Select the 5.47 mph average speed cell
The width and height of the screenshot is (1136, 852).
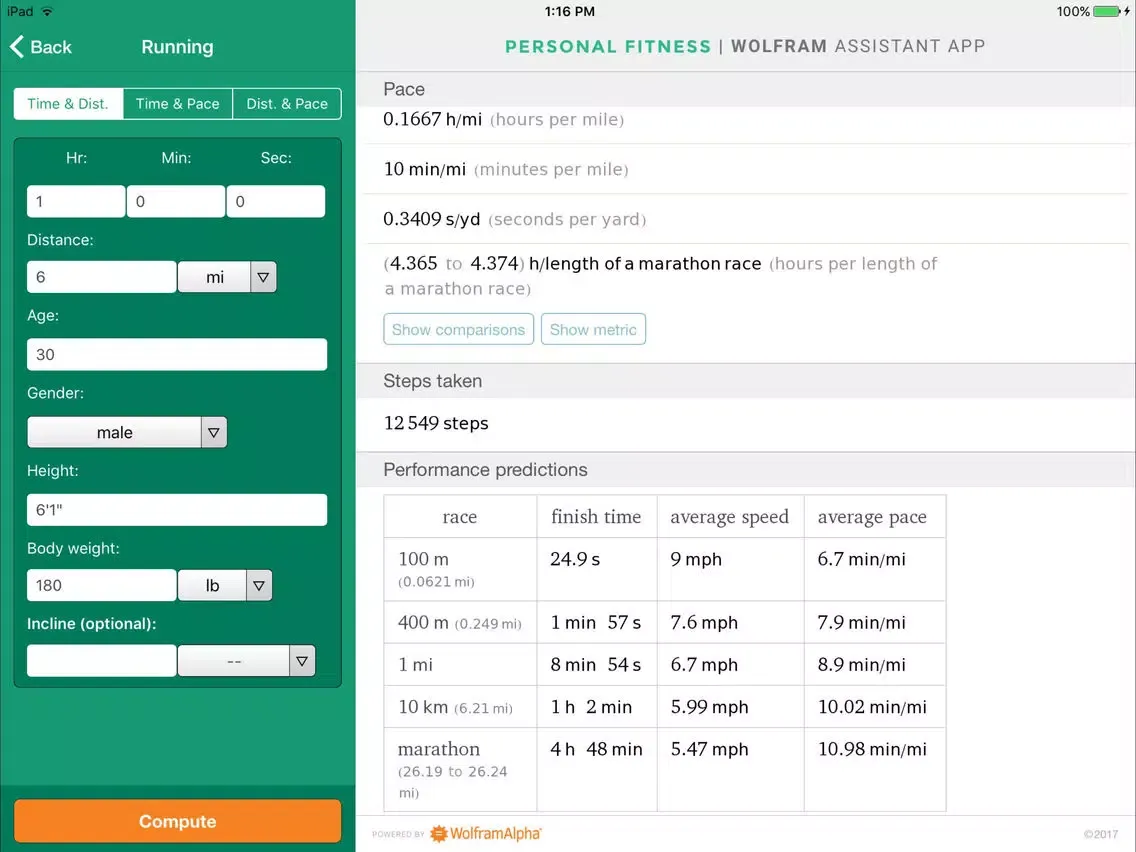730,769
